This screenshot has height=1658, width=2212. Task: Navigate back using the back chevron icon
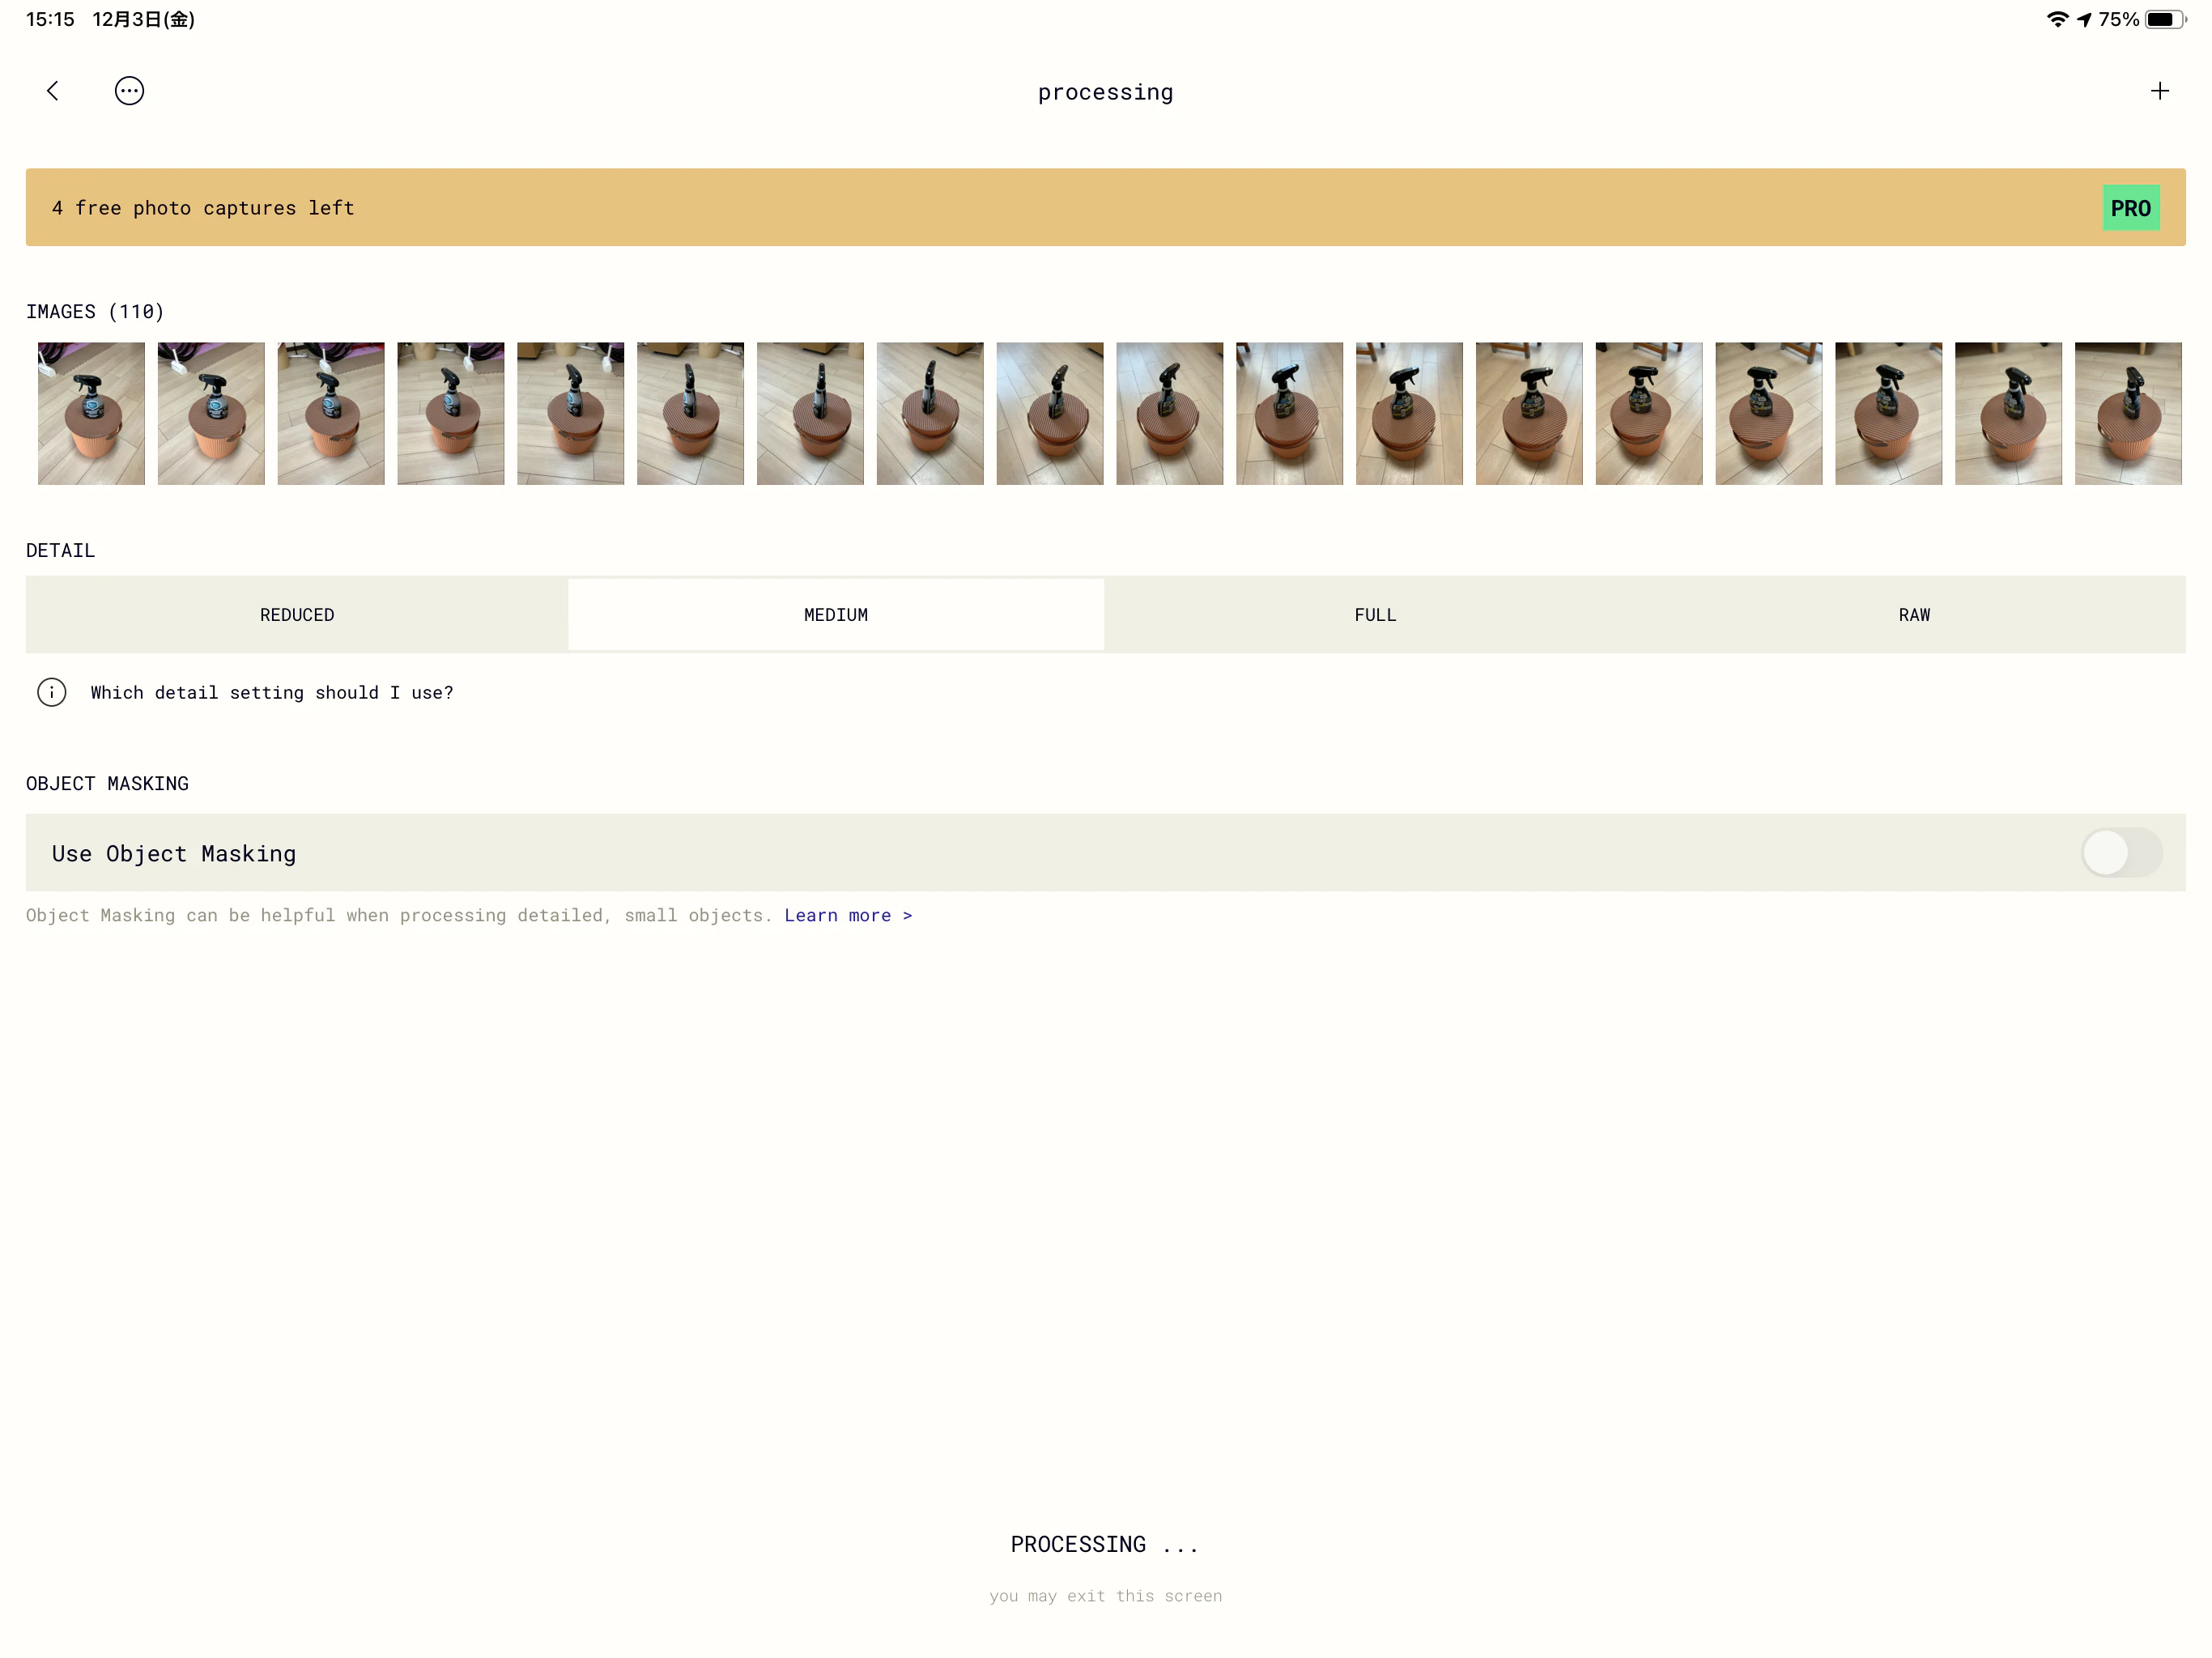(52, 90)
